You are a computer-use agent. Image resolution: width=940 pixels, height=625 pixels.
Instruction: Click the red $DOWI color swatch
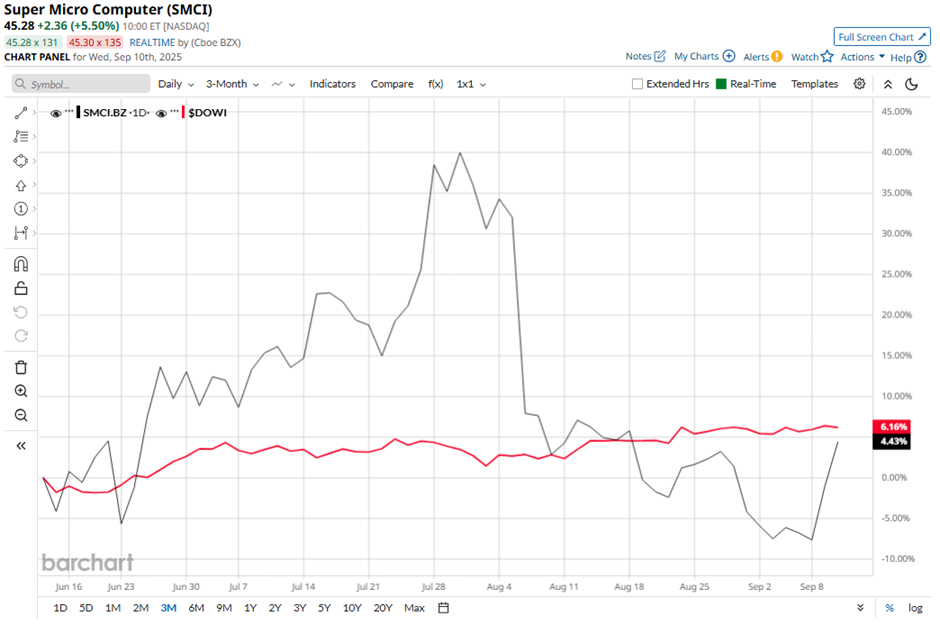183,112
